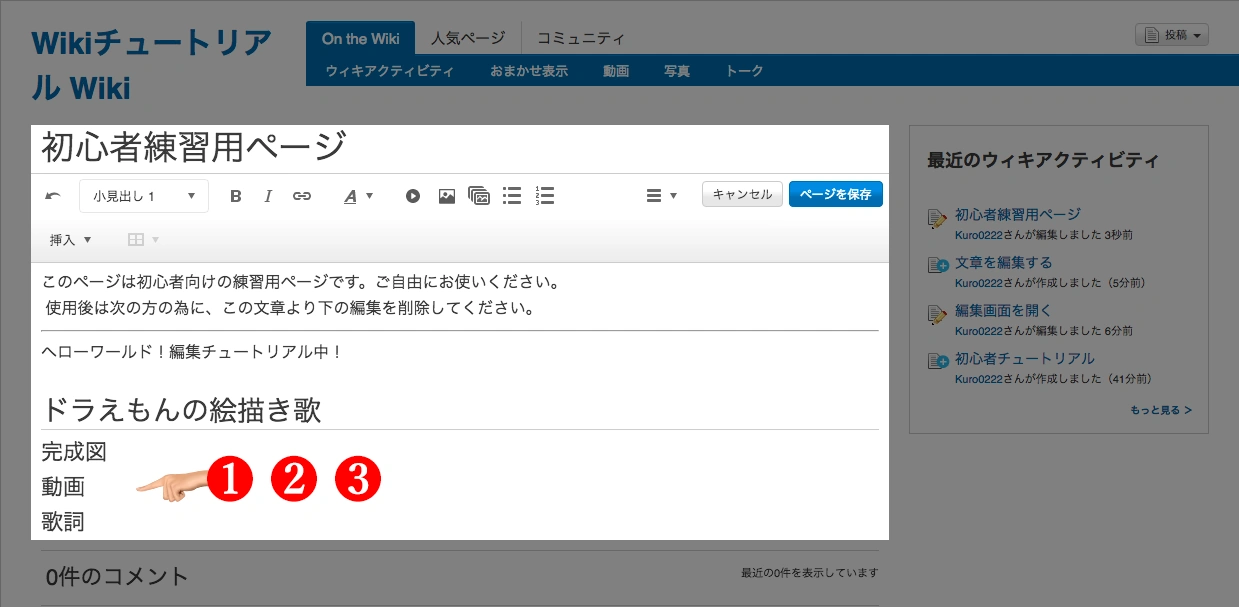Click the ヘローワールド!編集チュートリアル中! line
1239x607 pixels.
click(x=193, y=352)
